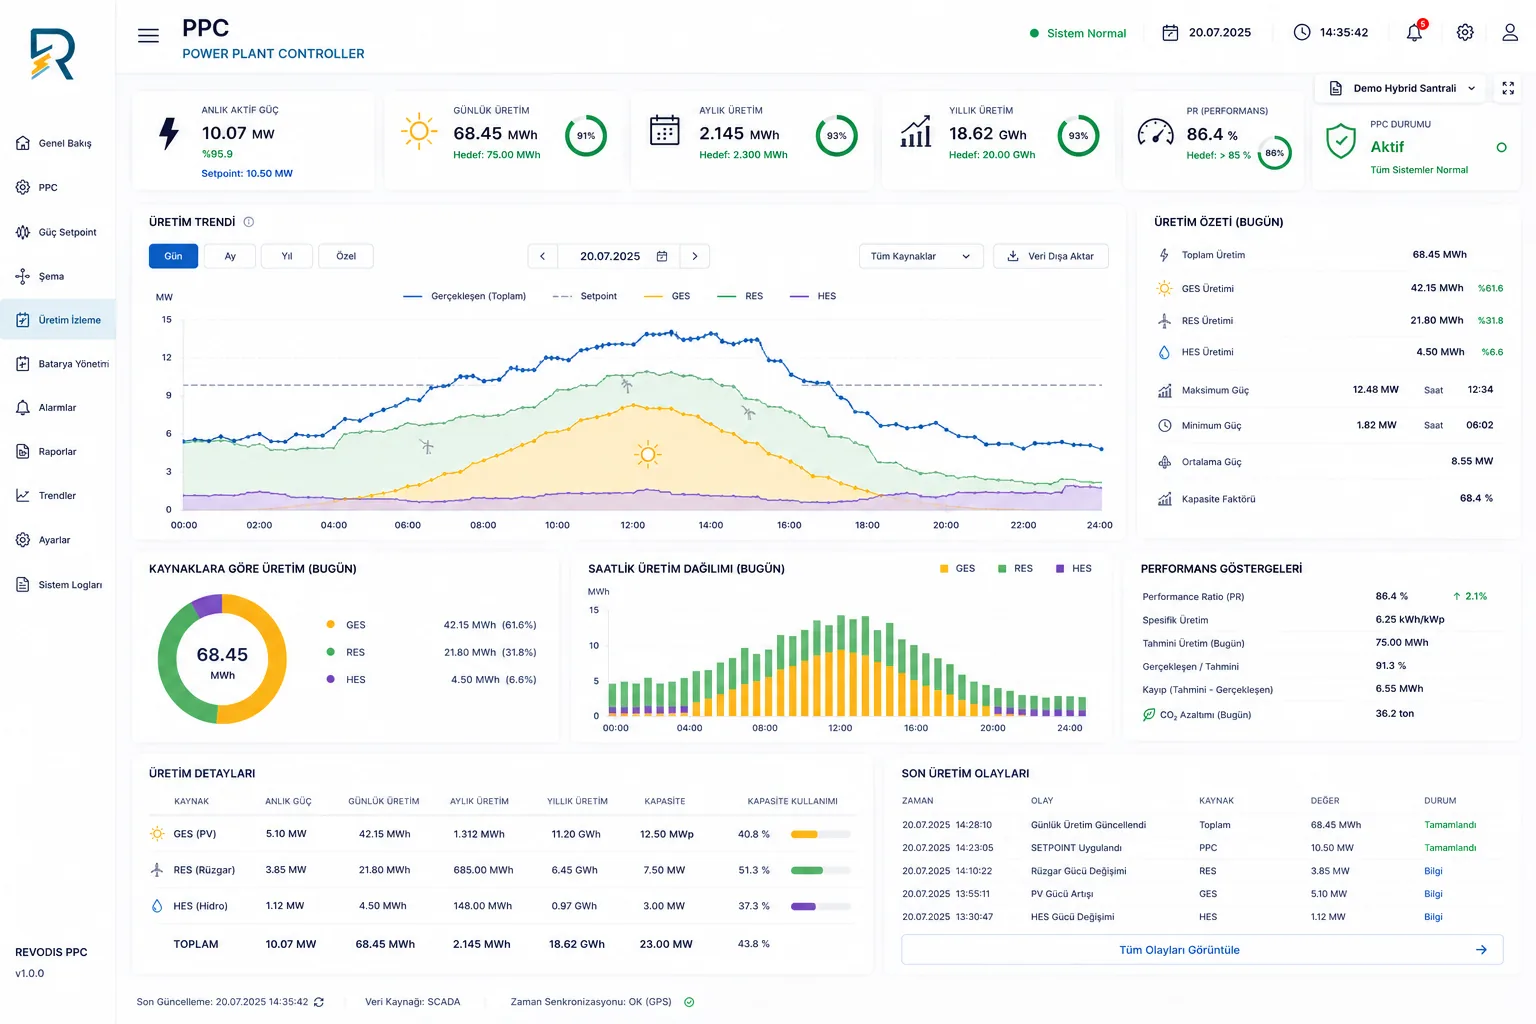Toggle GES series in trend legend
This screenshot has width=1536, height=1024.
point(667,296)
